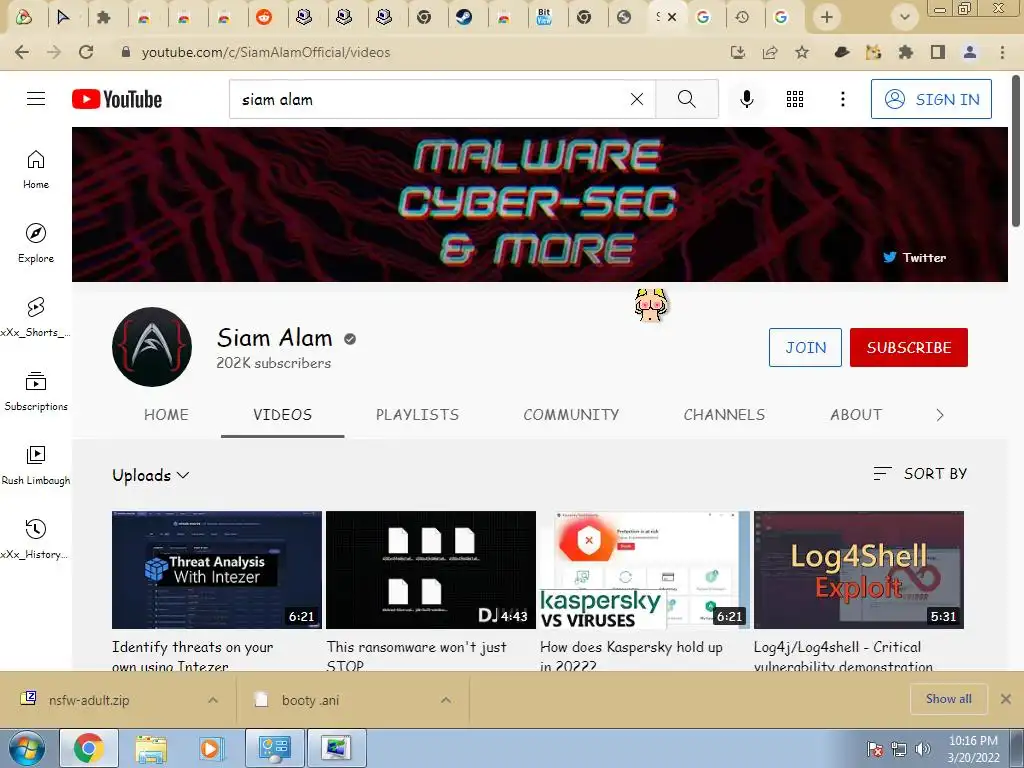Expand options for nsfw-adult.zip download
Viewport: 1024px width, 768px height.
pos(213,700)
